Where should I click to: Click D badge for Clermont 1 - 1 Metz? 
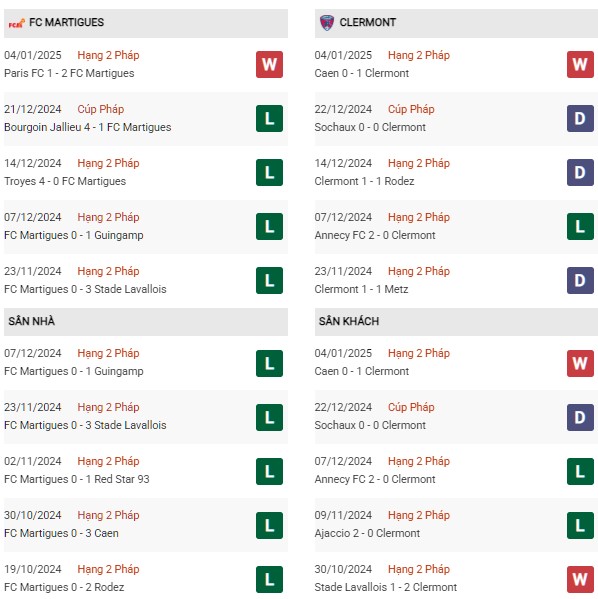point(580,280)
